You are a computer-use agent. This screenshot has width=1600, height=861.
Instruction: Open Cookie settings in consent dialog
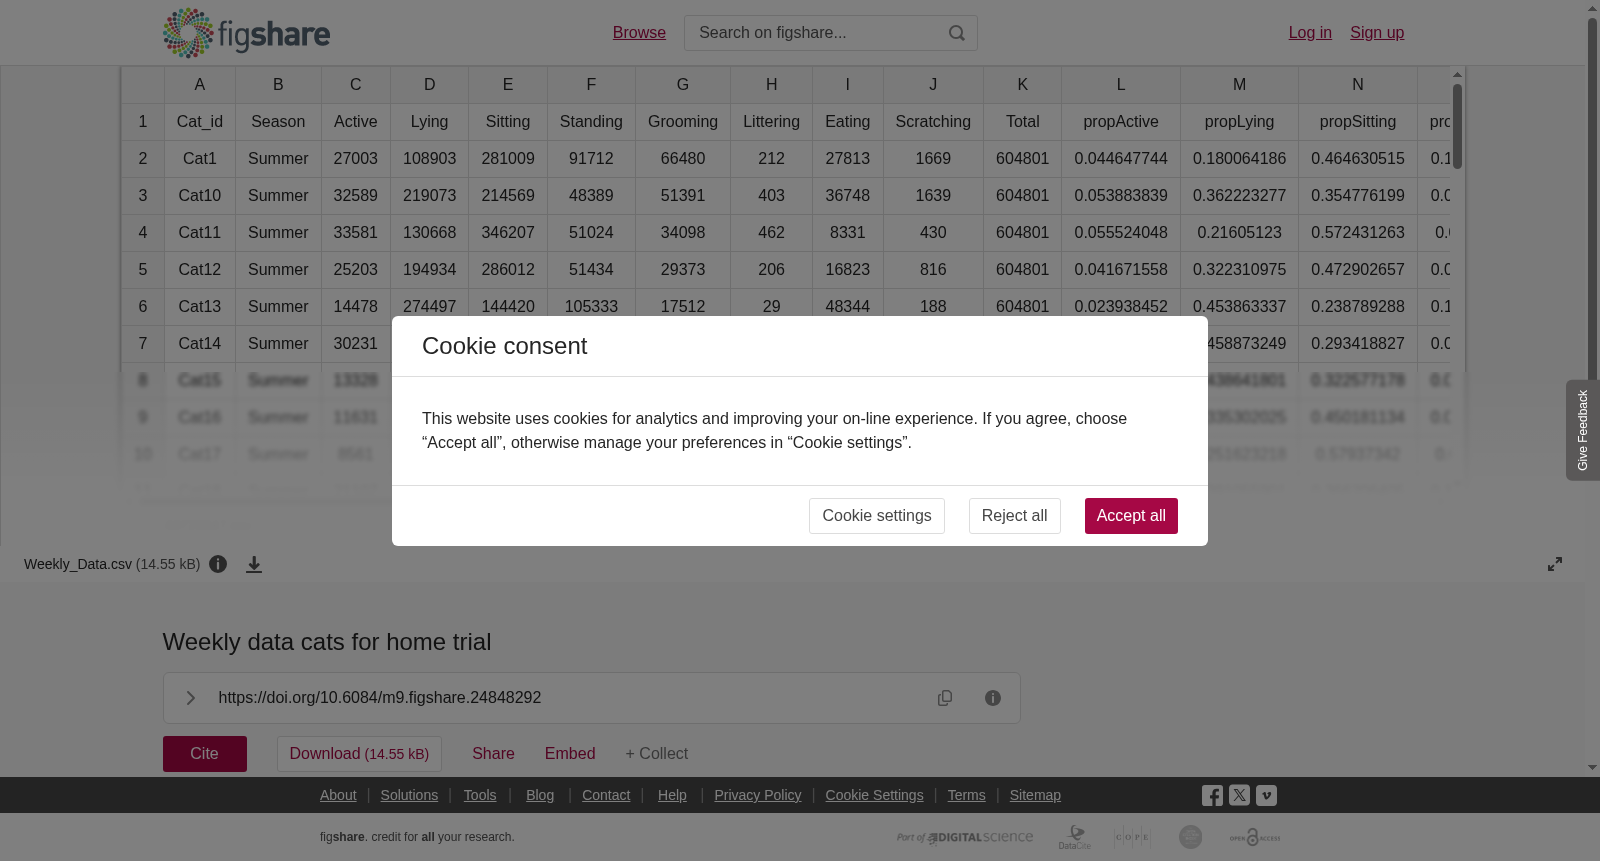tap(877, 516)
